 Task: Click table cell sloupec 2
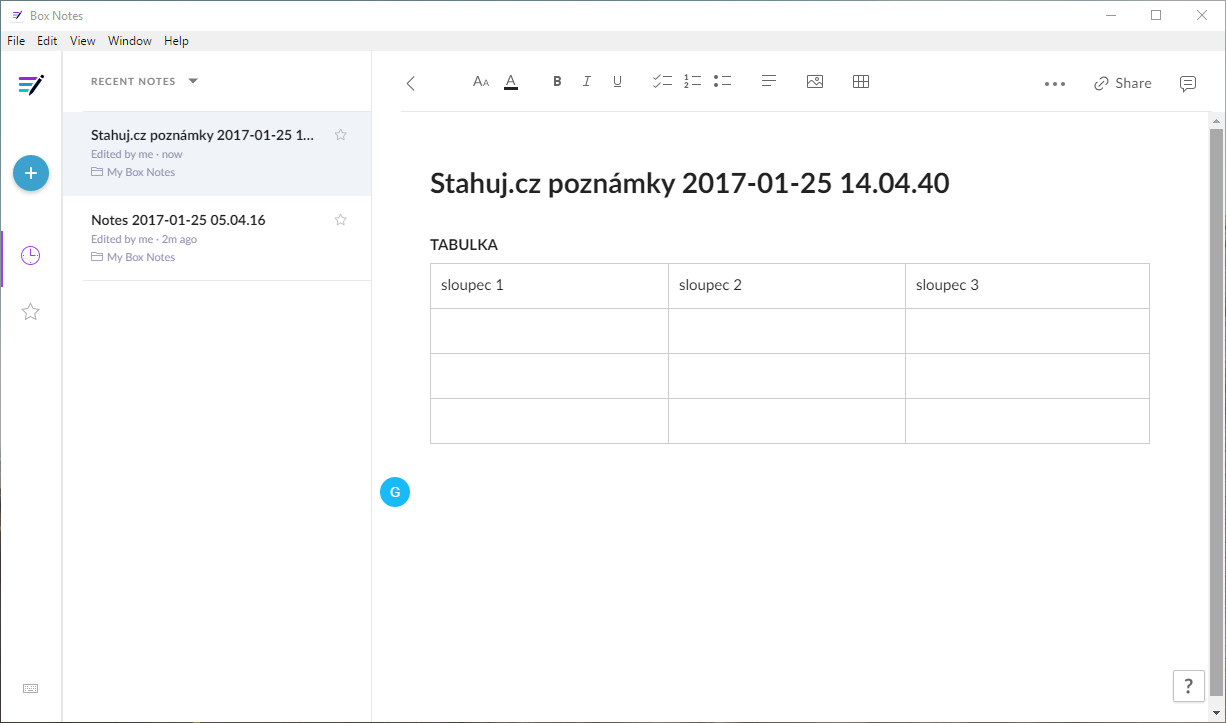click(787, 286)
